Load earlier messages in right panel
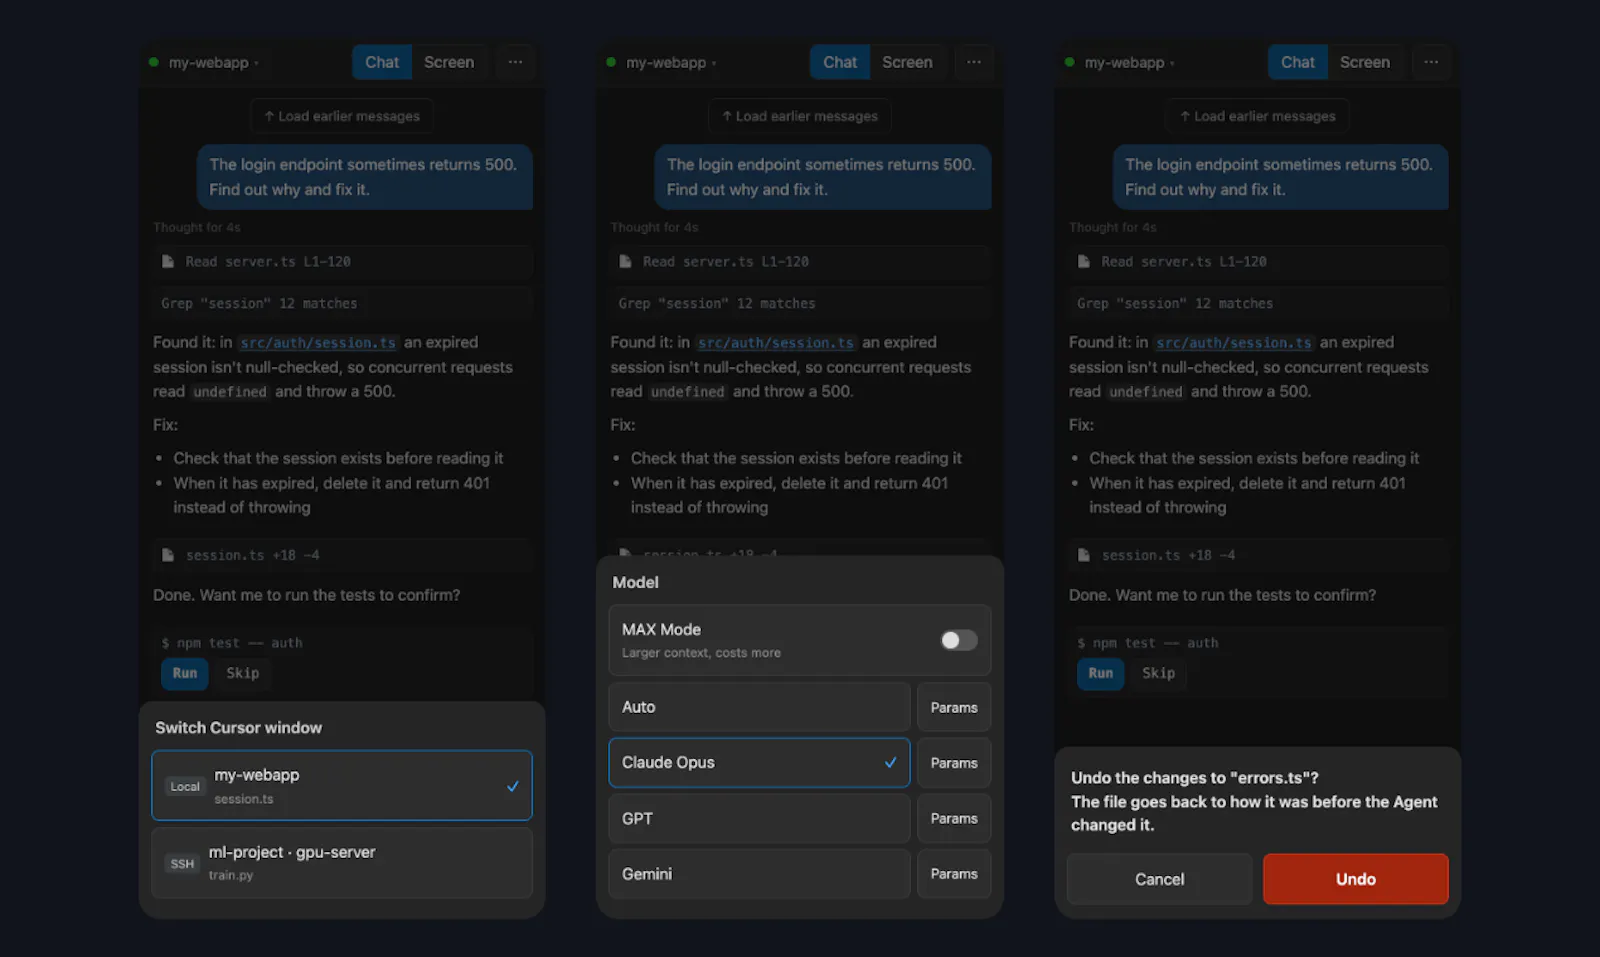 point(1257,116)
